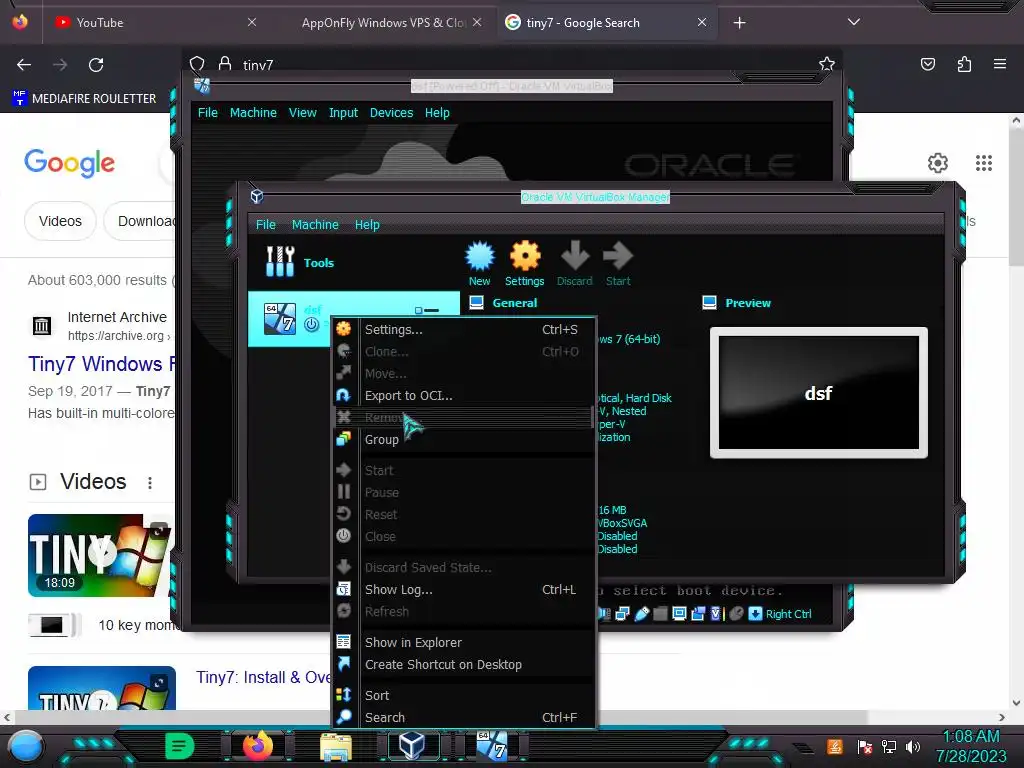The image size is (1024, 768).
Task: Click the dsf preview thumbnail
Action: 818,392
